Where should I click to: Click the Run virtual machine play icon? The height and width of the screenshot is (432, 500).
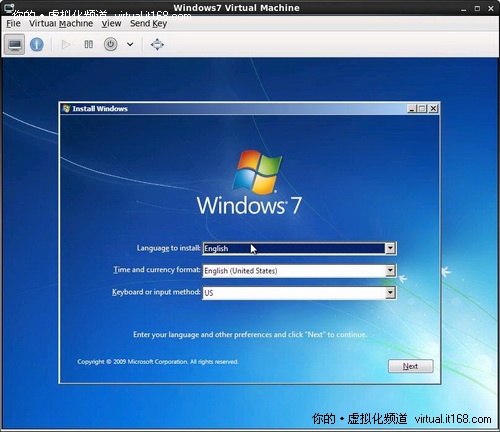(66, 44)
